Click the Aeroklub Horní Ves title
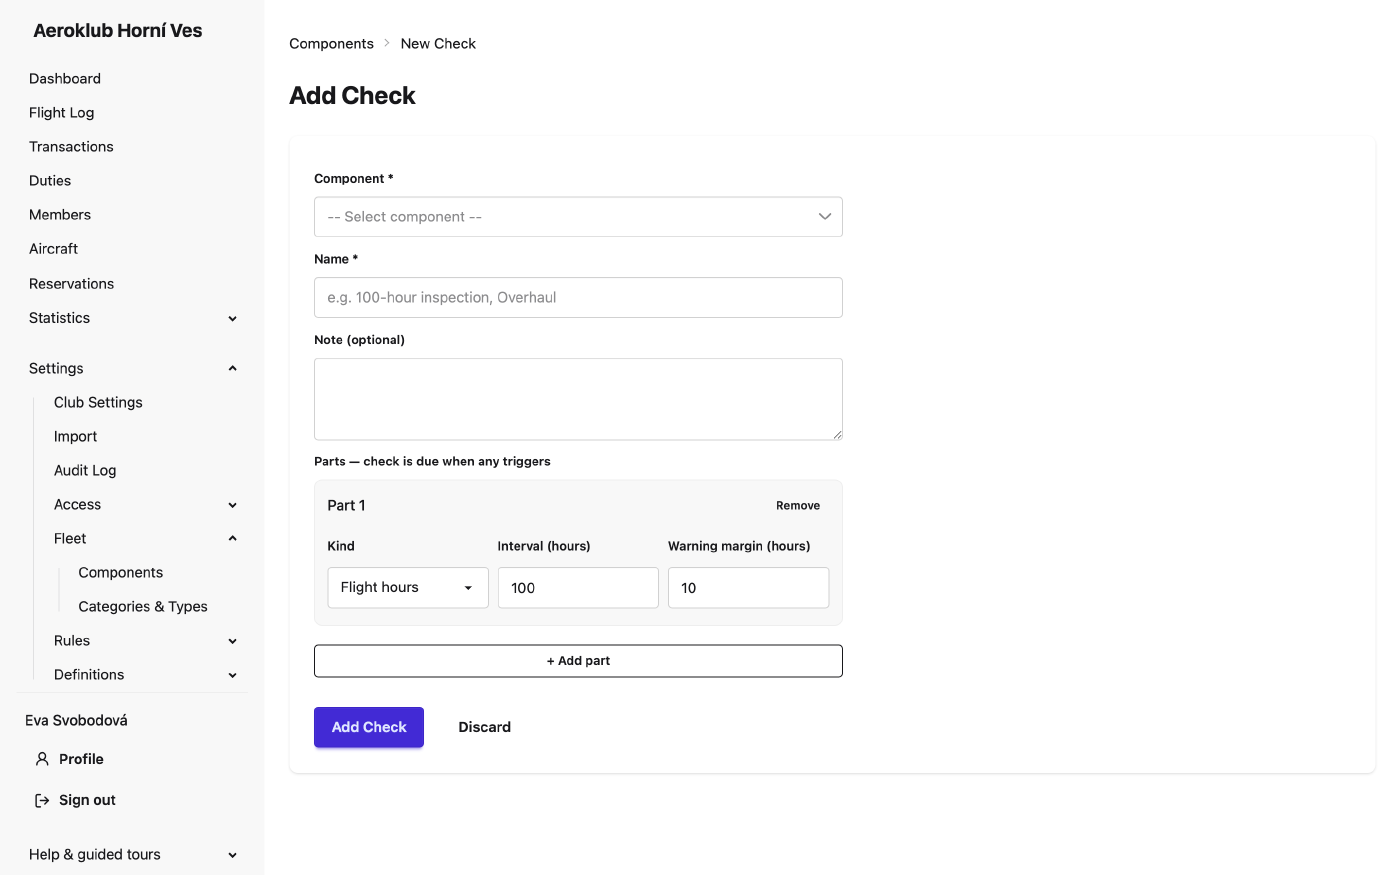This screenshot has height=875, width=1400. pos(118,31)
